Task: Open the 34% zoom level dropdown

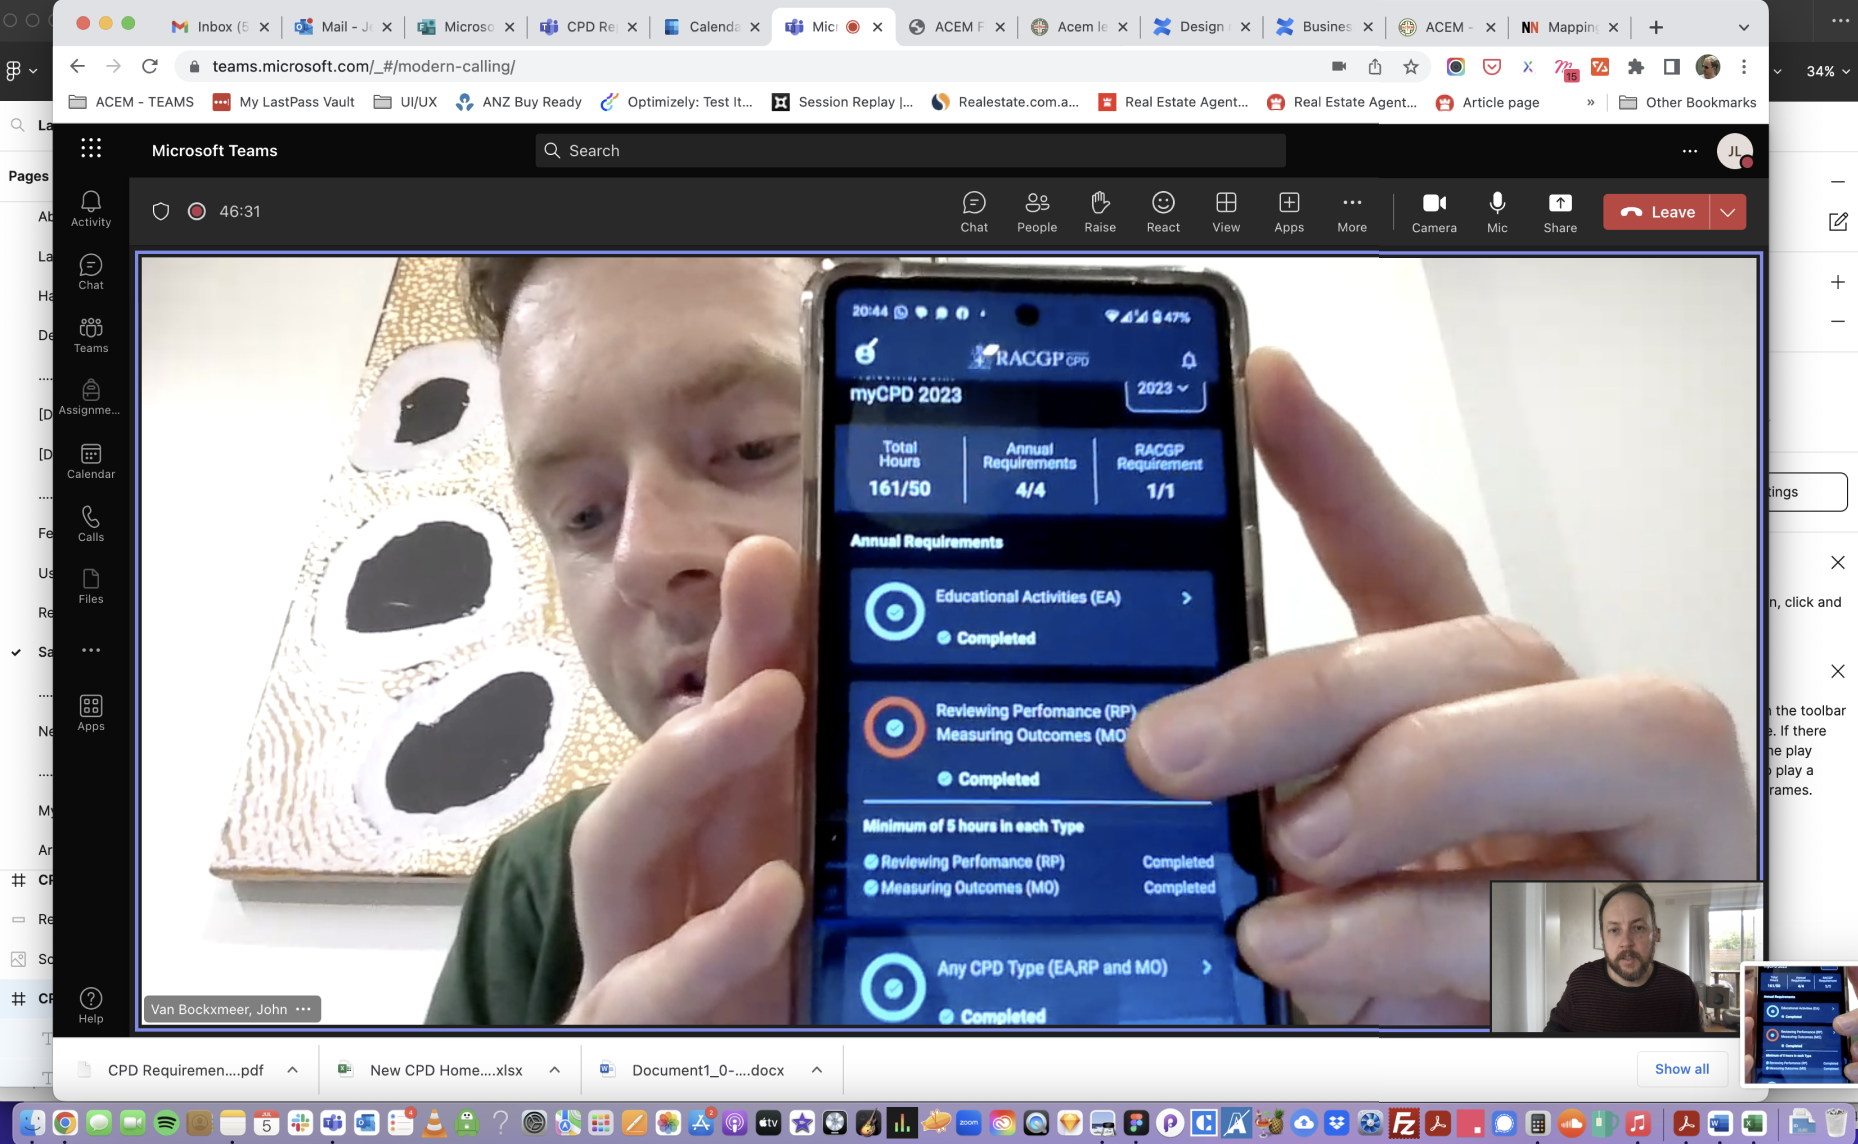Action: (x=1828, y=71)
